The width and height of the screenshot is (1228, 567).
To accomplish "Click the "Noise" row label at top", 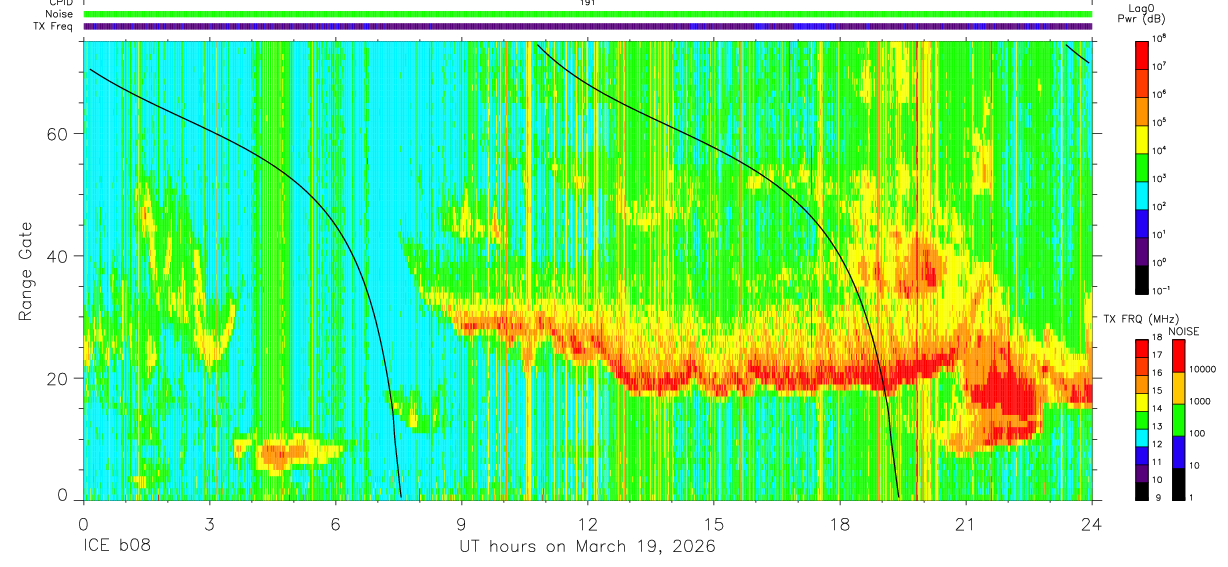I will point(60,14).
